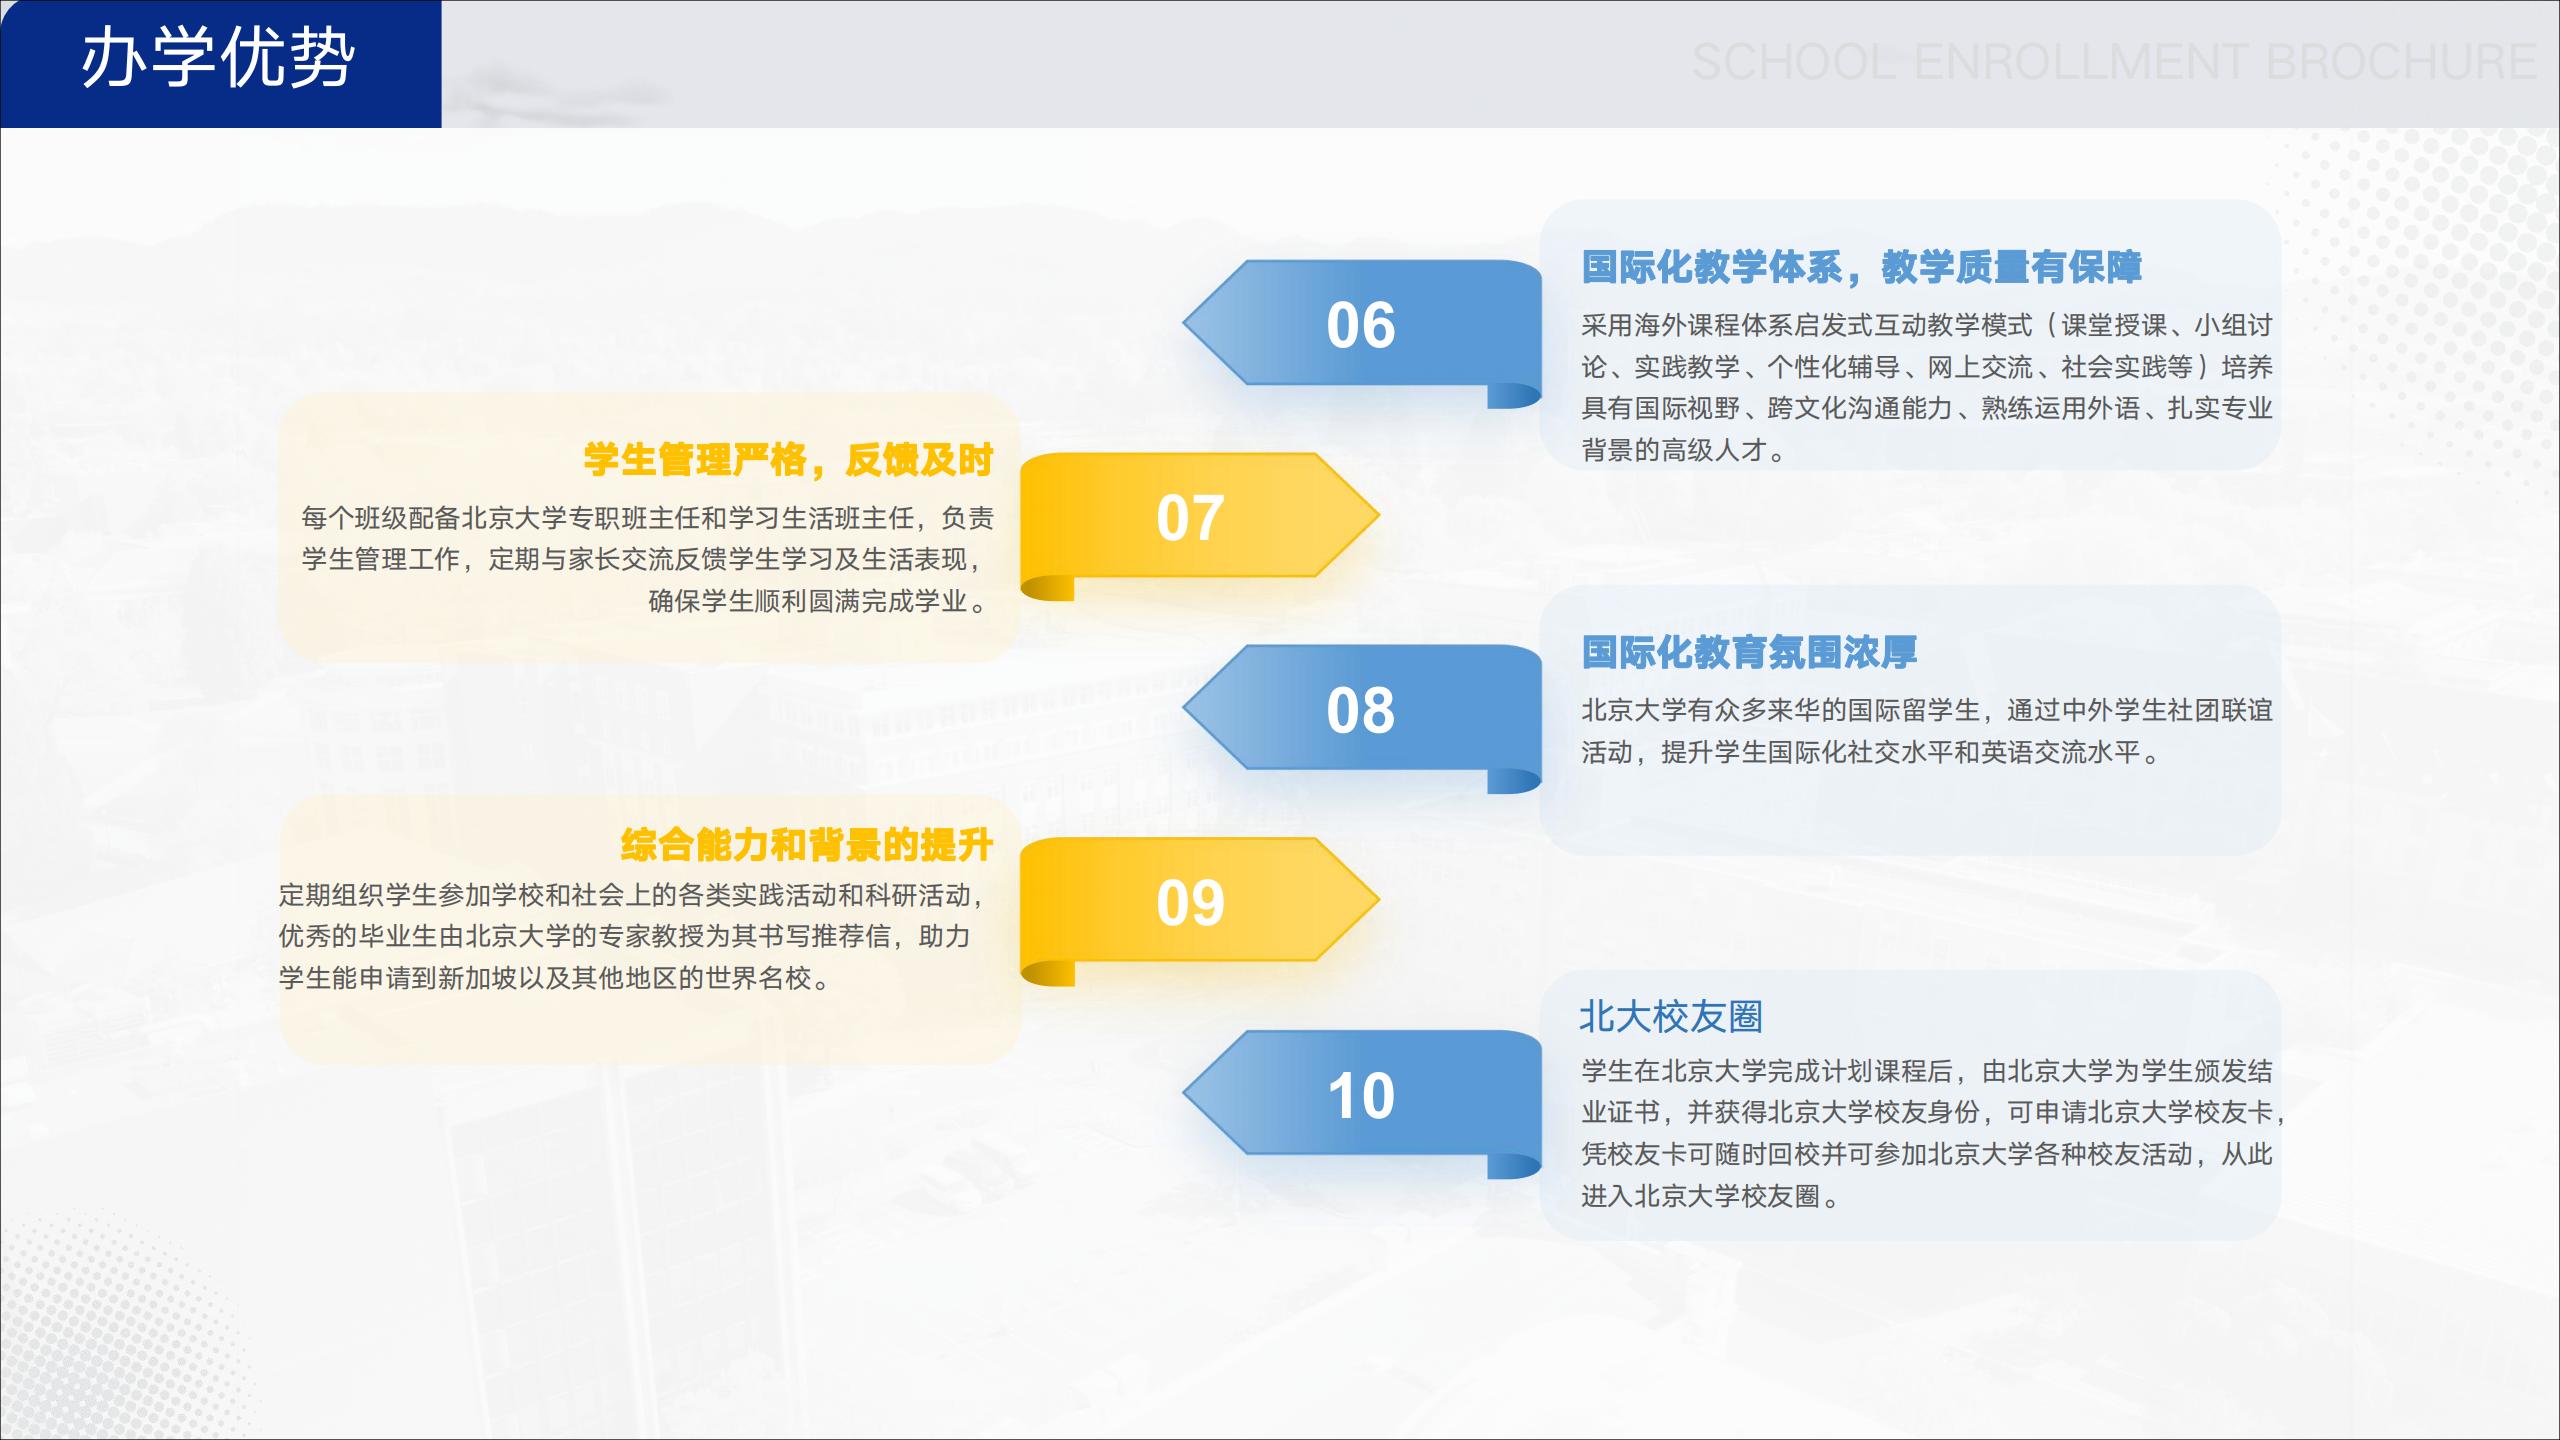
Task: Click the line 确保学生顺利圆满完成学业。
Action: click(x=820, y=601)
